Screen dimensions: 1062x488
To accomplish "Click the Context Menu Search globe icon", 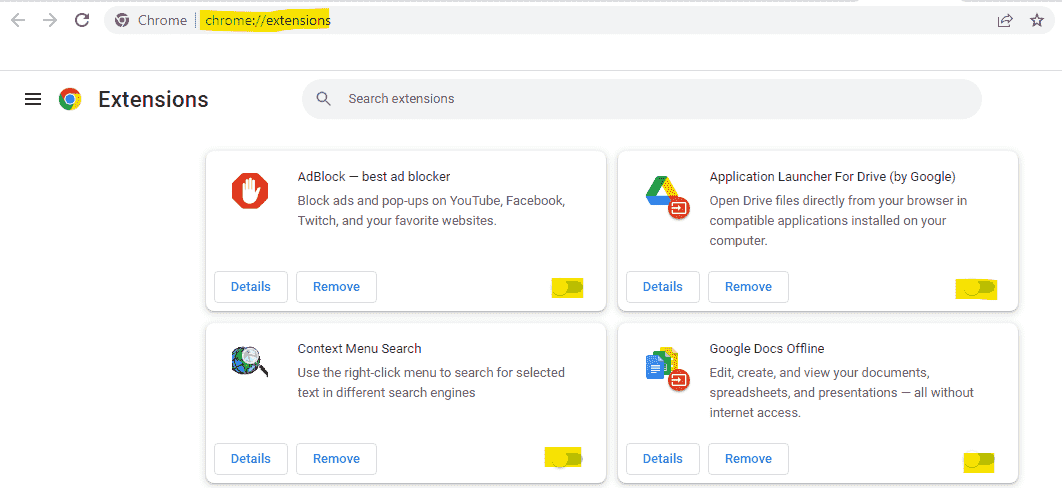I will (249, 361).
